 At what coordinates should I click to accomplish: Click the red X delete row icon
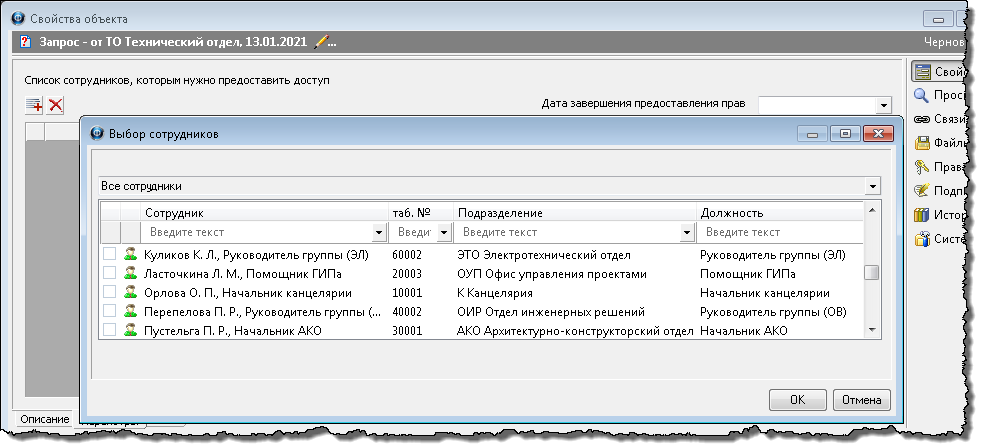56,104
